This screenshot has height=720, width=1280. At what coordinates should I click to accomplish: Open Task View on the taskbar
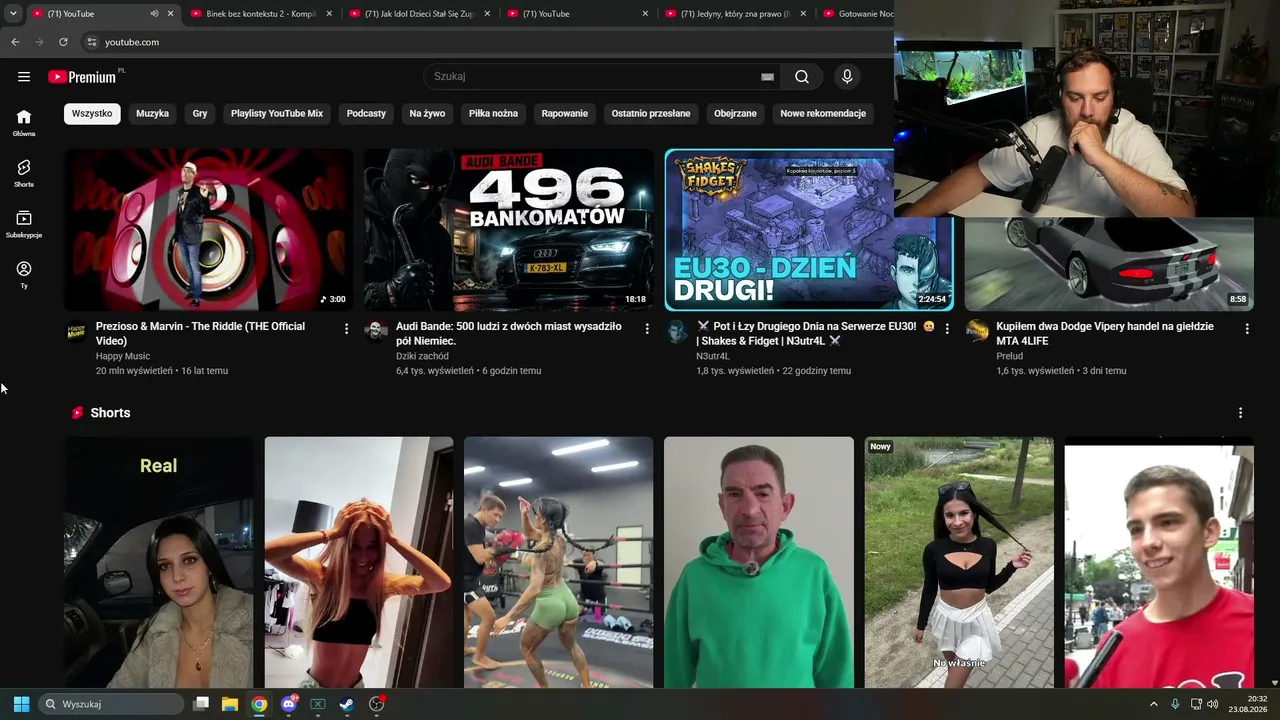(201, 704)
